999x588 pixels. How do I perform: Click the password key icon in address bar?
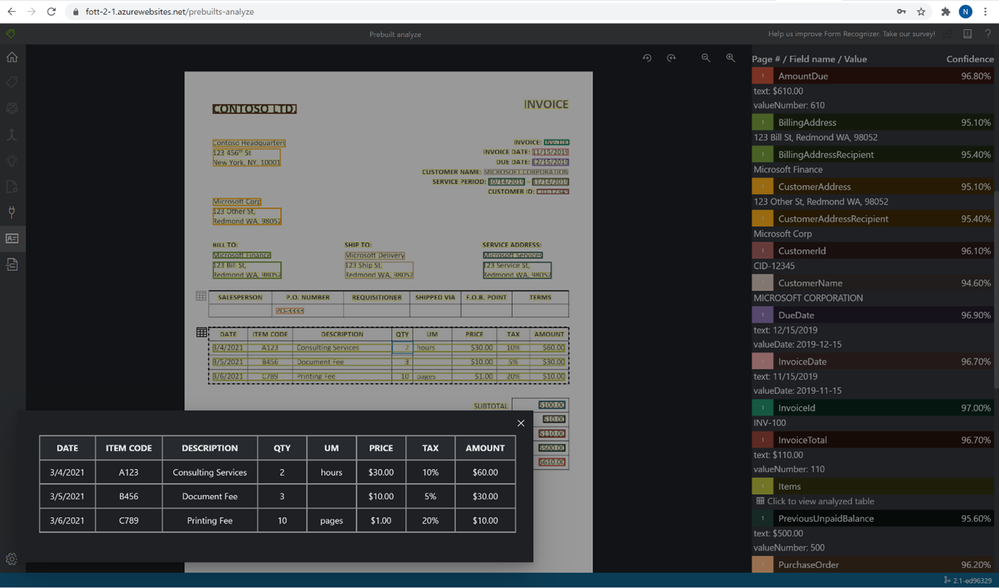901,11
